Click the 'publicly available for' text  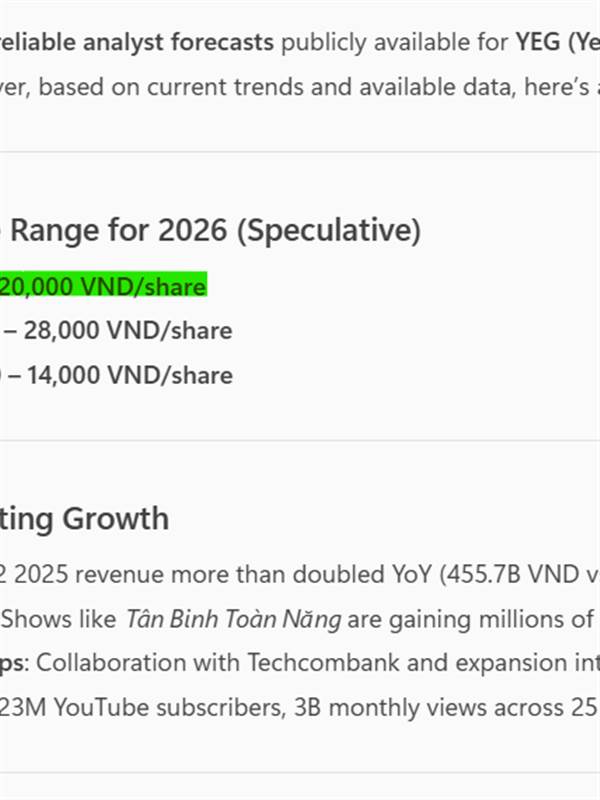(395, 42)
